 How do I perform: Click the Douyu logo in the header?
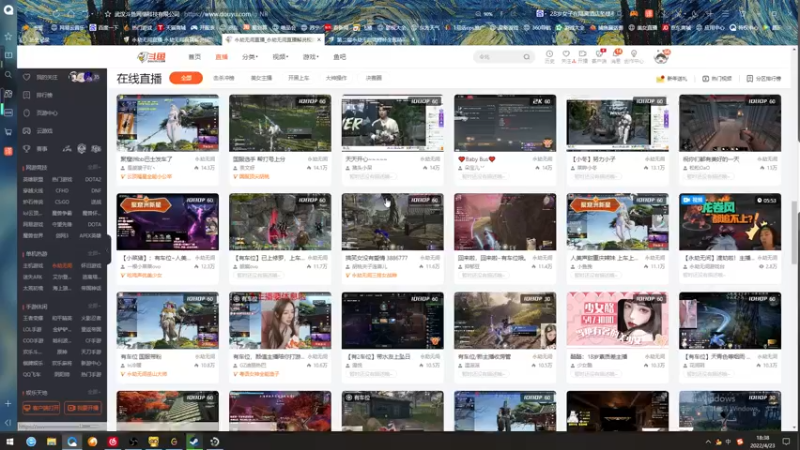click(x=152, y=57)
